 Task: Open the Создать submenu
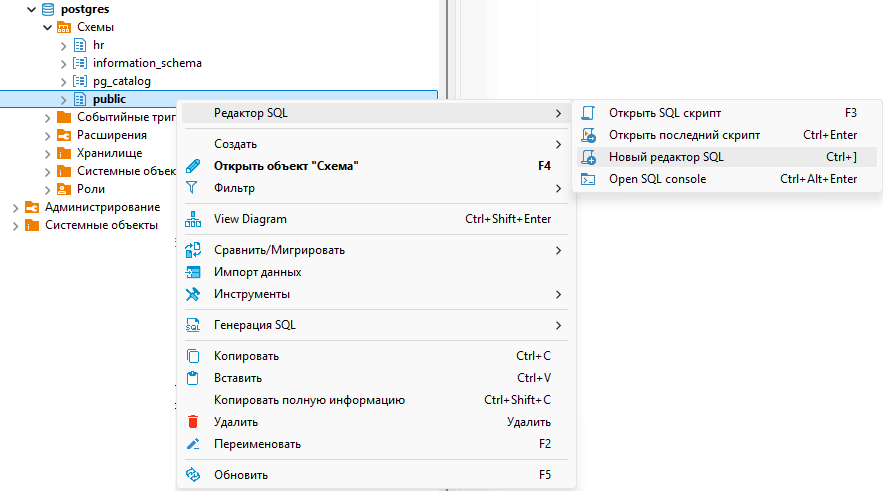[375, 144]
